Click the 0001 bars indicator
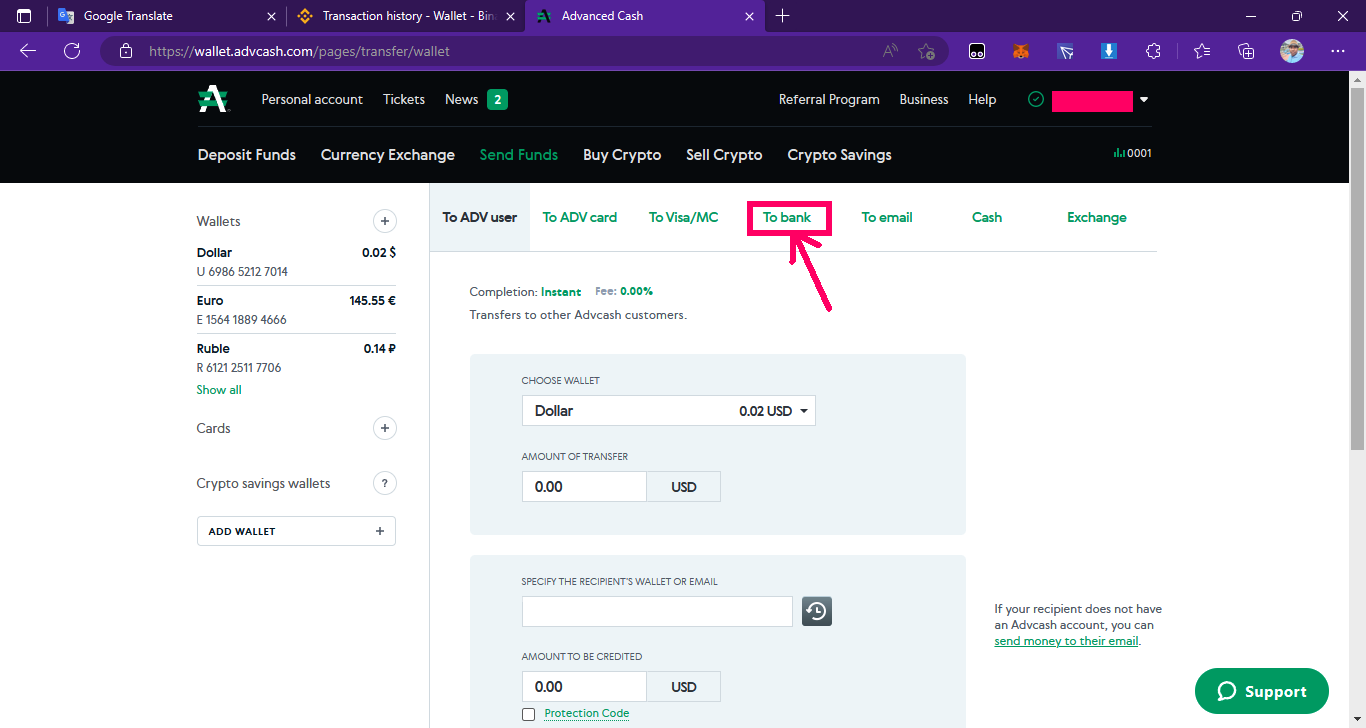 (x=1133, y=153)
